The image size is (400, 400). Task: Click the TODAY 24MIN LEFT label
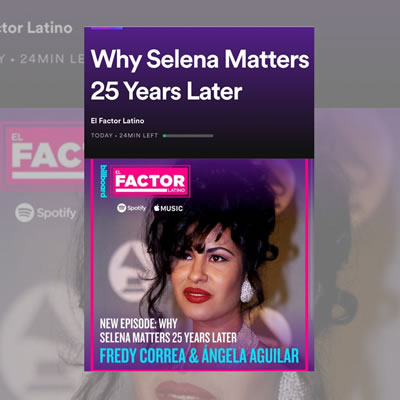(124, 135)
